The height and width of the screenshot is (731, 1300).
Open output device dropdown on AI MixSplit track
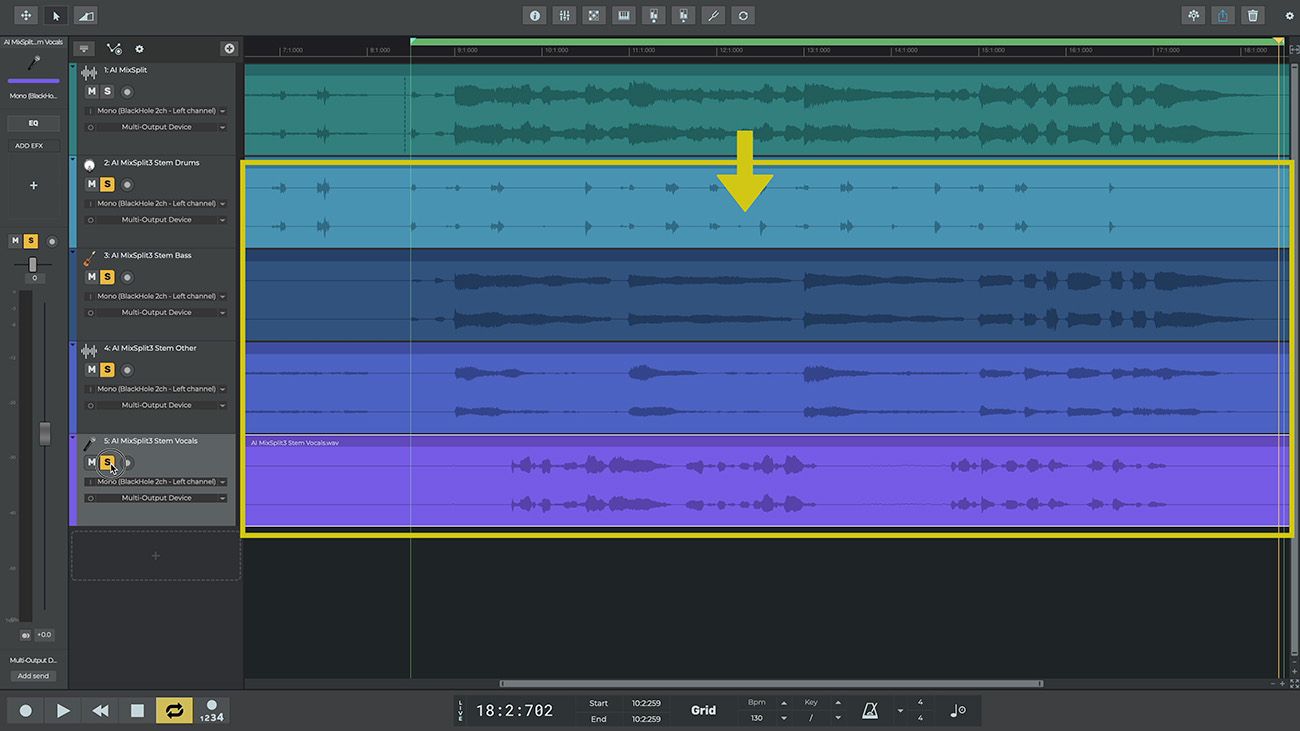point(157,127)
